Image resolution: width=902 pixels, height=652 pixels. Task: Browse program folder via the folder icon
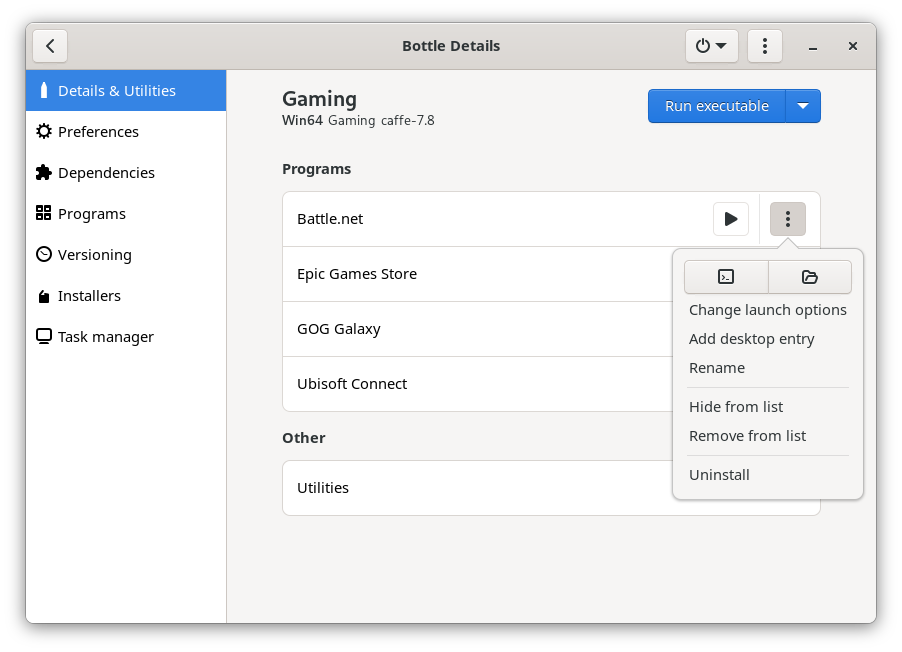tap(810, 277)
